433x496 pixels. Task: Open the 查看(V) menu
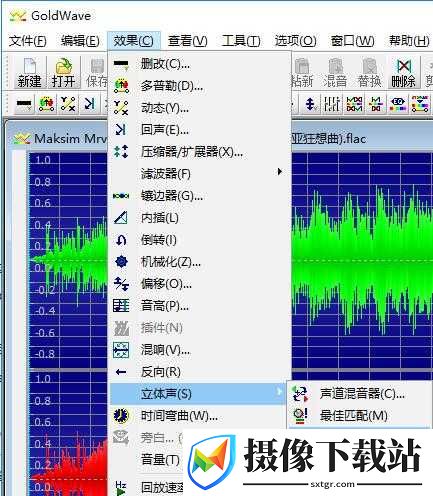pos(188,41)
